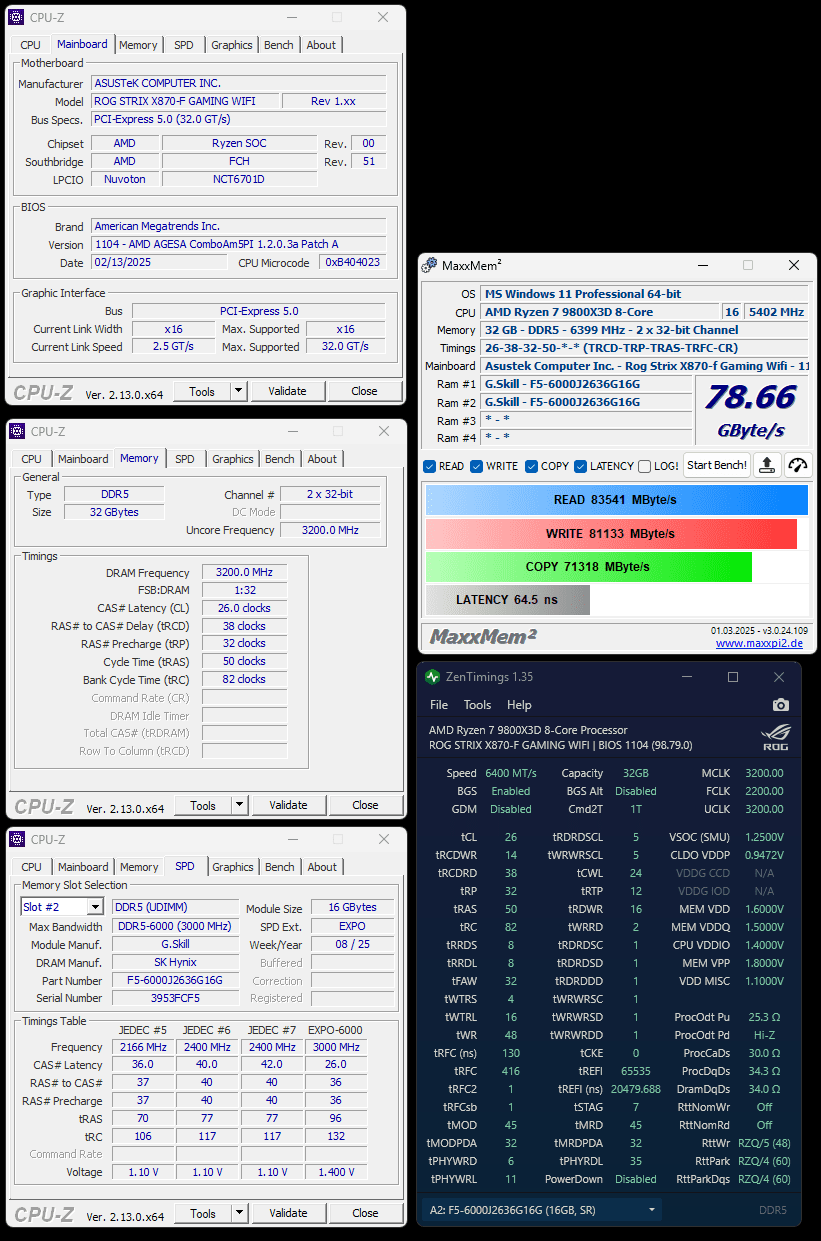This screenshot has width=821, height=1241.
Task: Click Validate in the Mainboard CPU-Z window
Action: click(287, 391)
